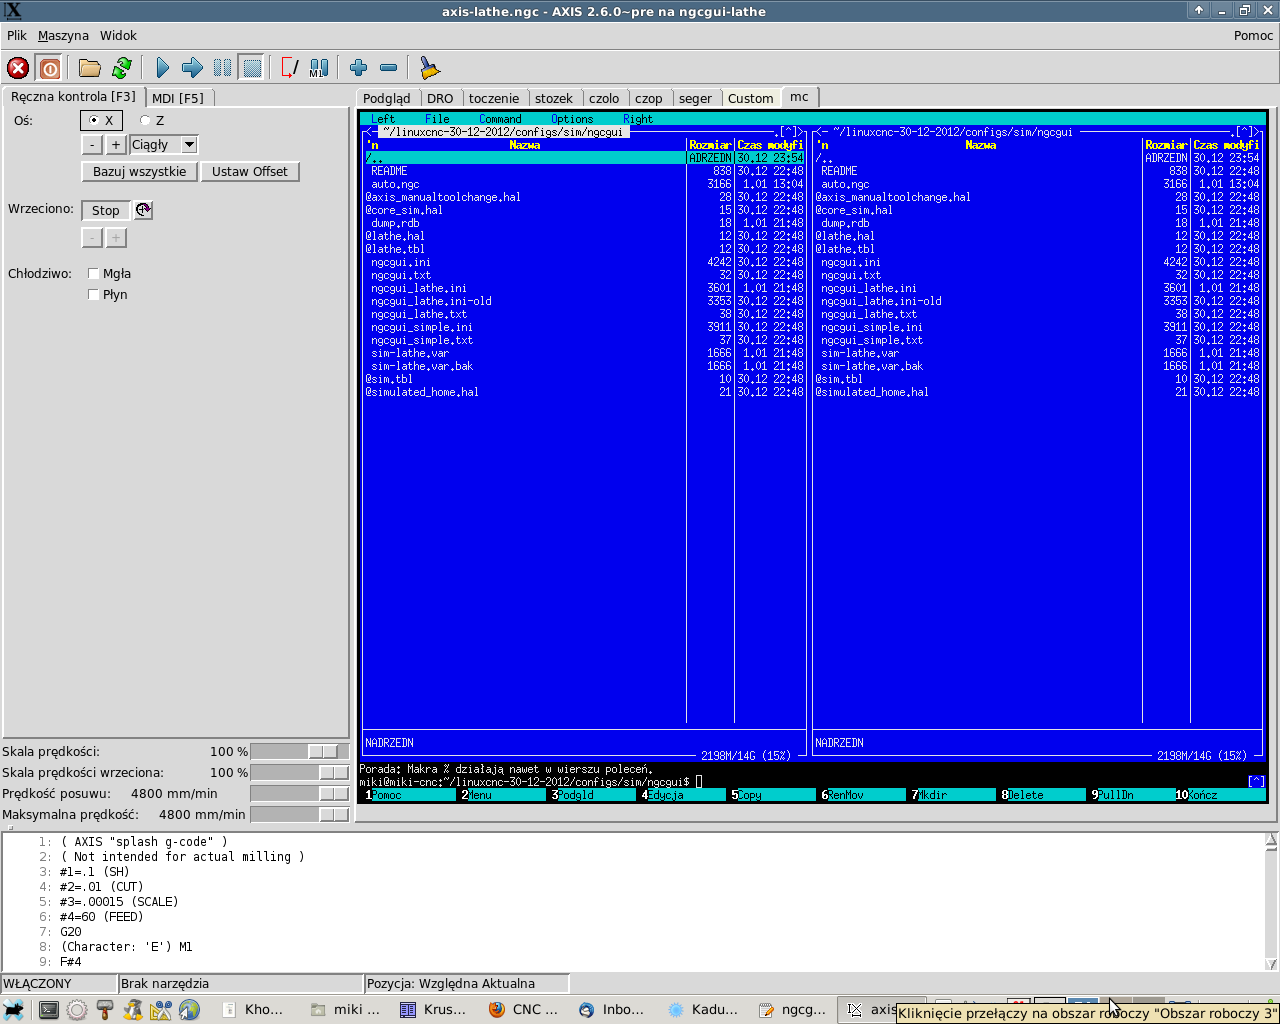Switch to the stozek tab

pyautogui.click(x=554, y=98)
